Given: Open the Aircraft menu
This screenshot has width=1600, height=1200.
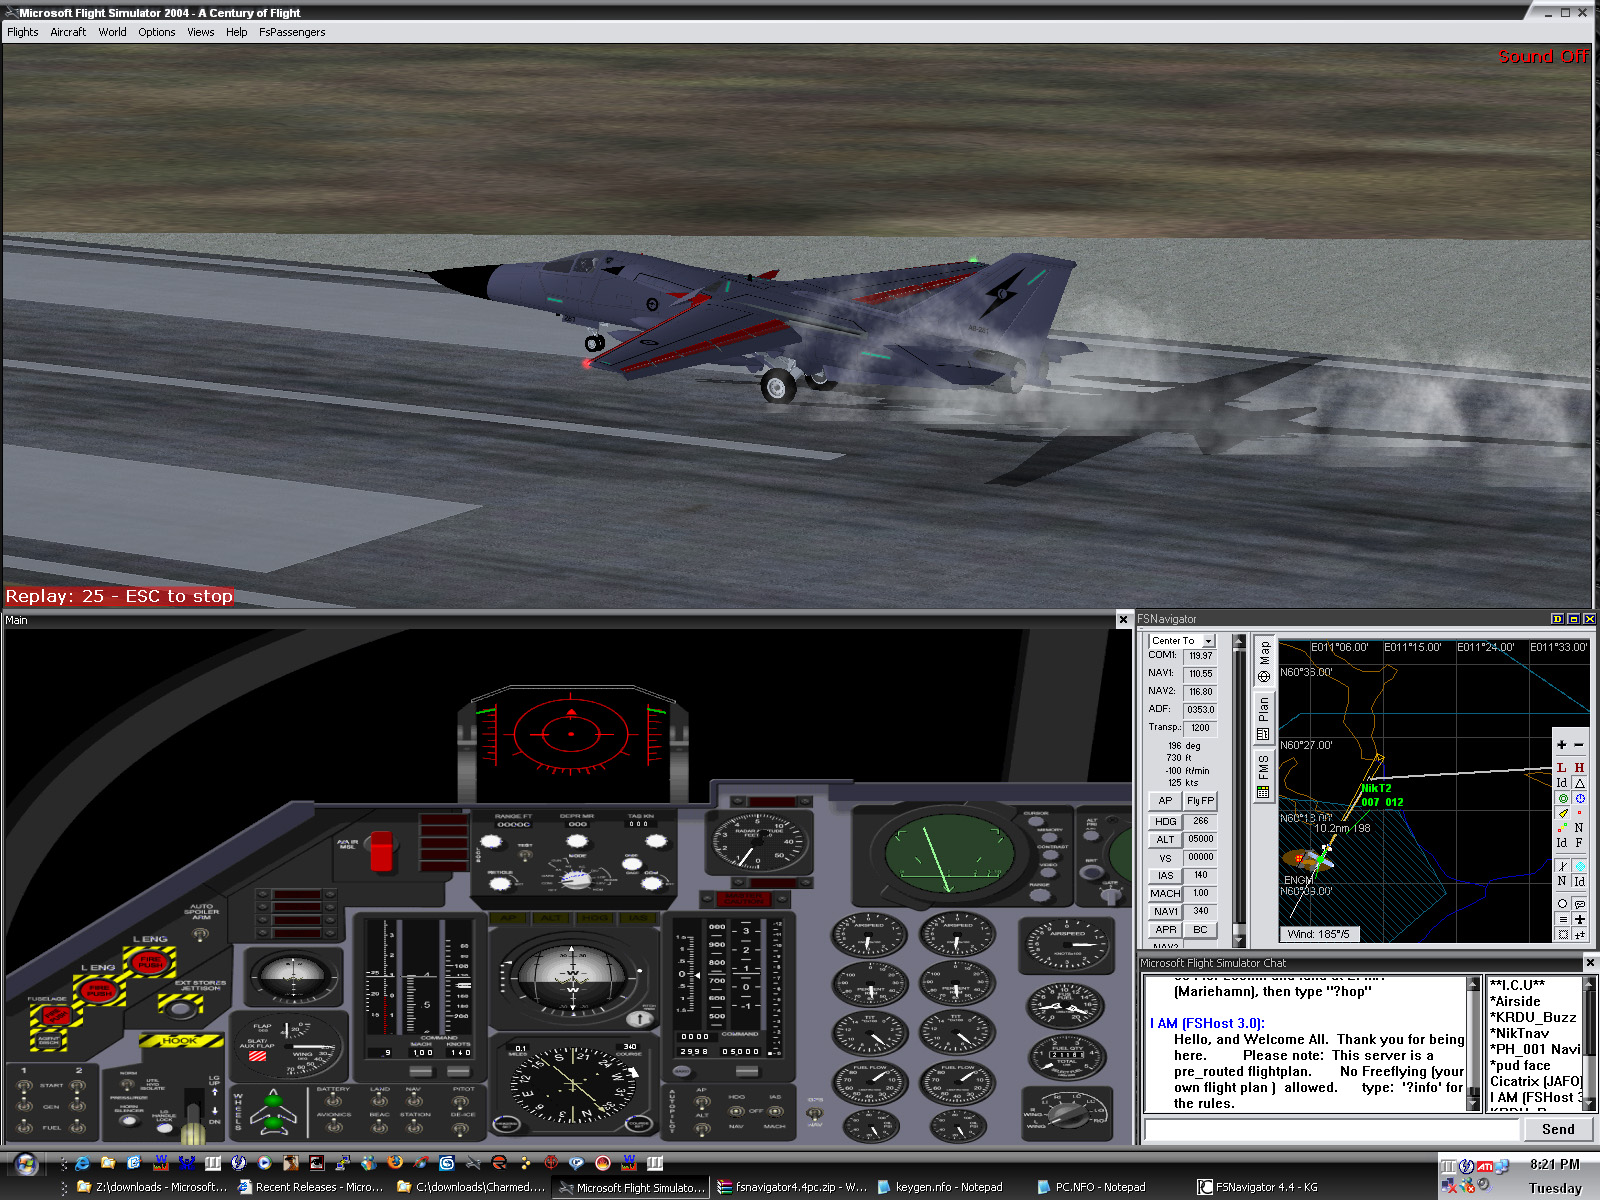Looking at the screenshot, I should tap(68, 32).
